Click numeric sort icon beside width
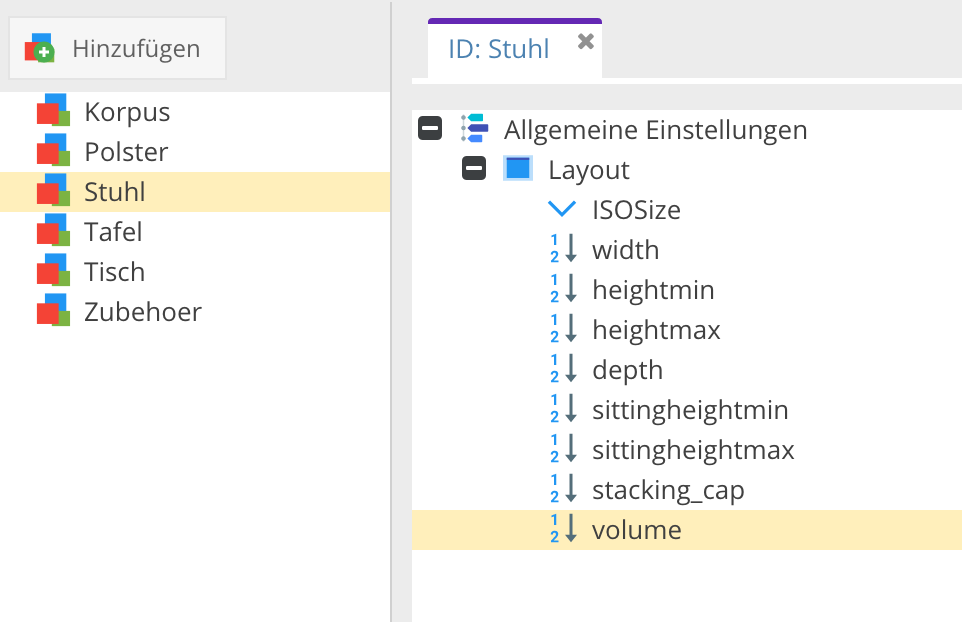This screenshot has width=962, height=622. click(x=564, y=250)
